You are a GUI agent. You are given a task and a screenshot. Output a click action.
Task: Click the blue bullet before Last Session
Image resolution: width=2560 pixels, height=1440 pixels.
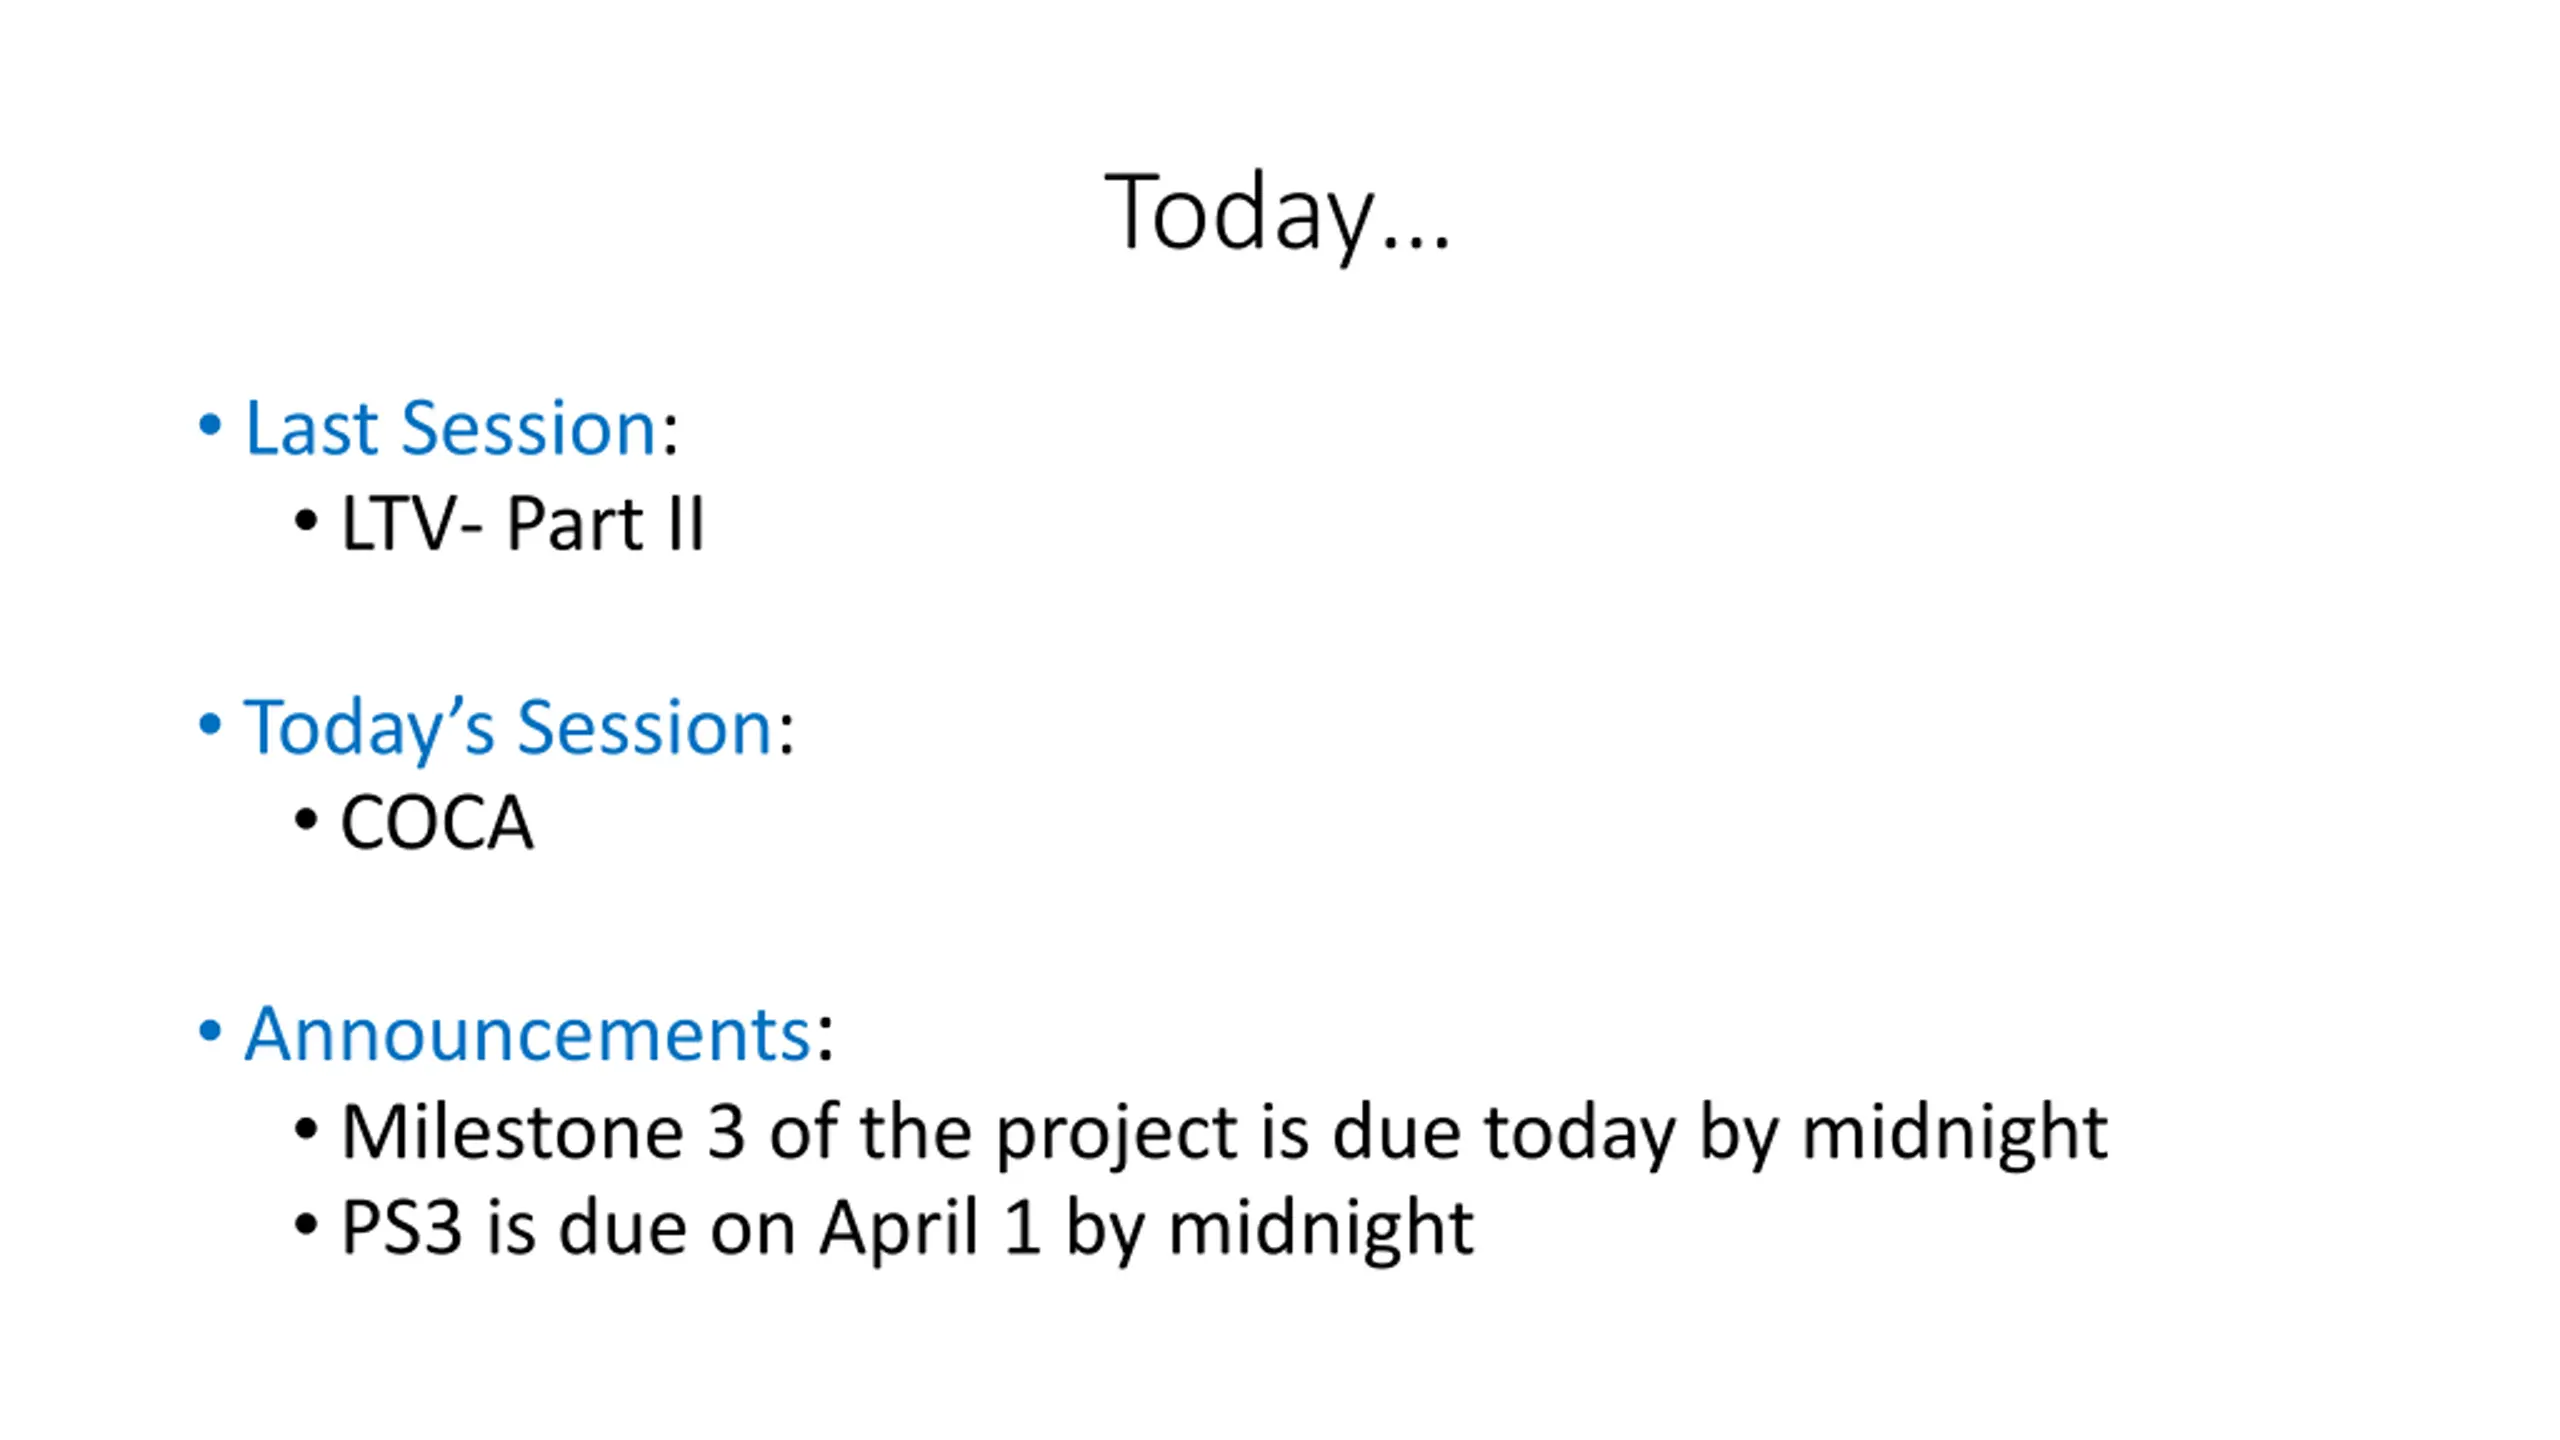[x=209, y=425]
